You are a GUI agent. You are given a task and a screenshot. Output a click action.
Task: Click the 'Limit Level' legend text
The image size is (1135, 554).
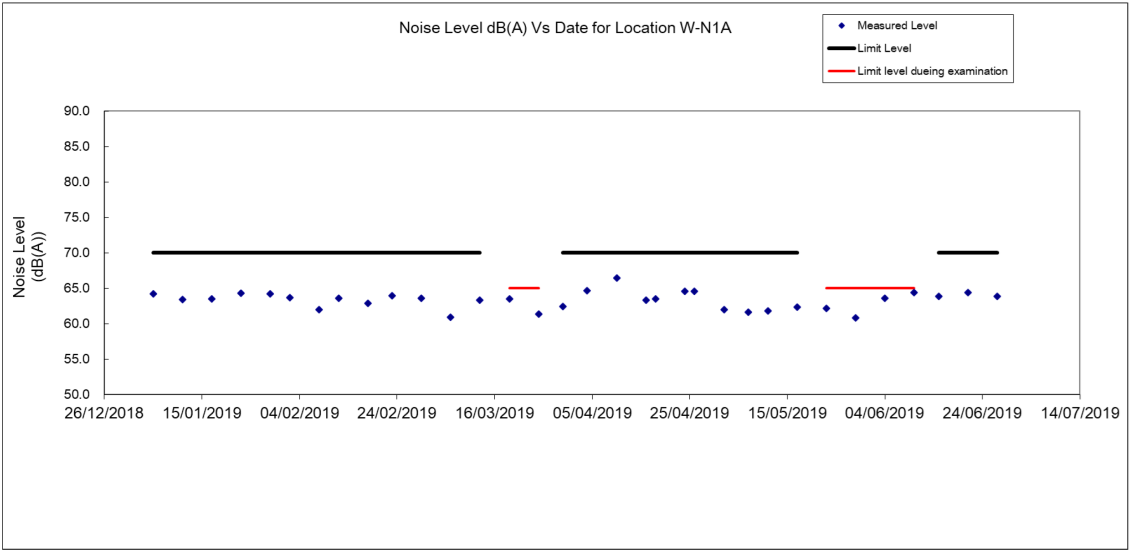(x=884, y=48)
